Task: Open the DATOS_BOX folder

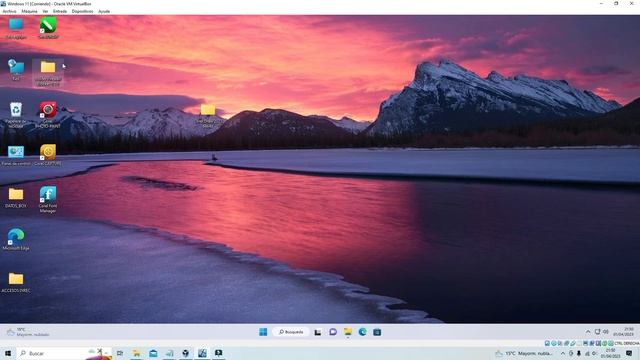Action: click(16, 198)
